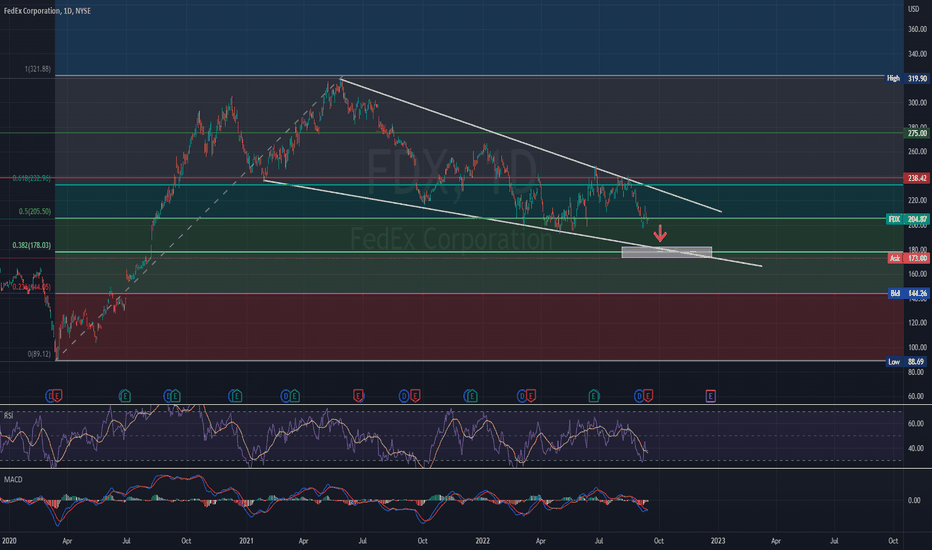Click the red 238.42 price level label

917,178
